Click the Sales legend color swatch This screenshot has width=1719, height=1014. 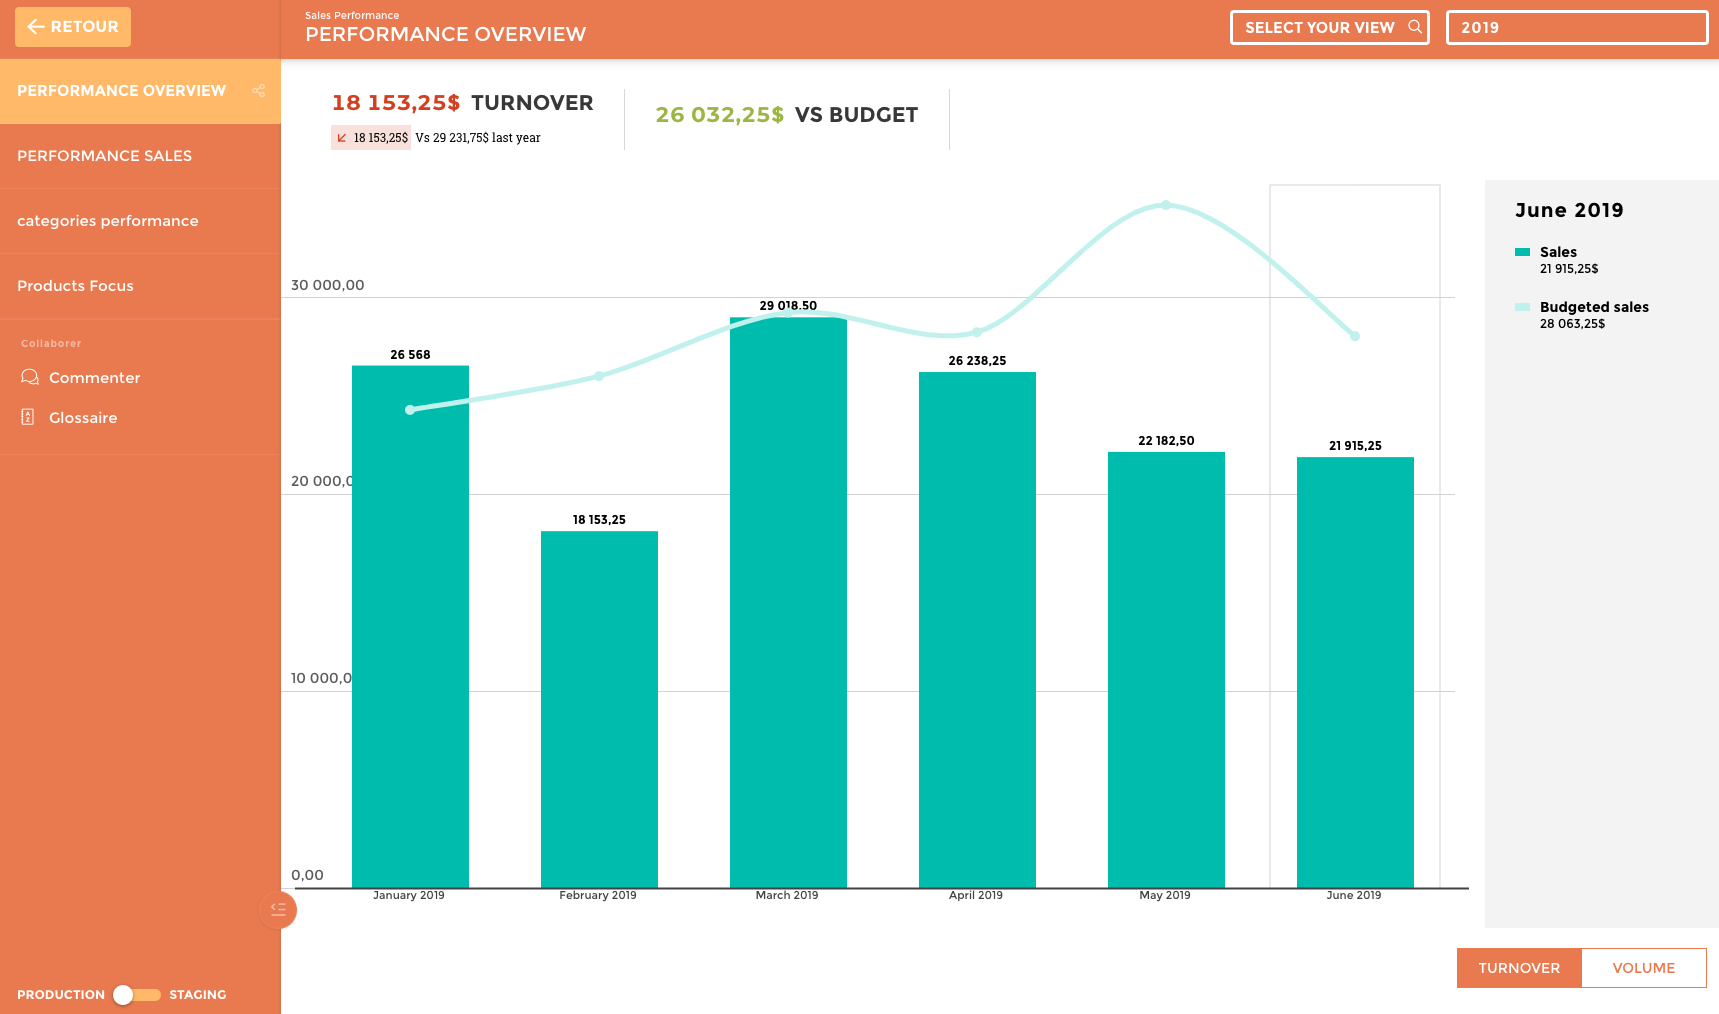tap(1522, 252)
